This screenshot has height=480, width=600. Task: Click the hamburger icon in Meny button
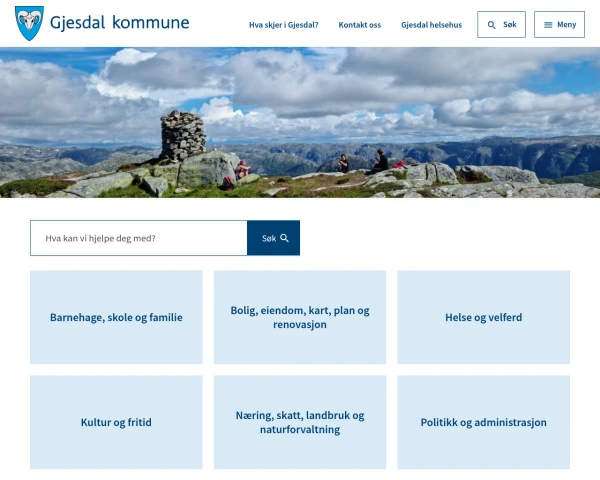[x=548, y=25]
